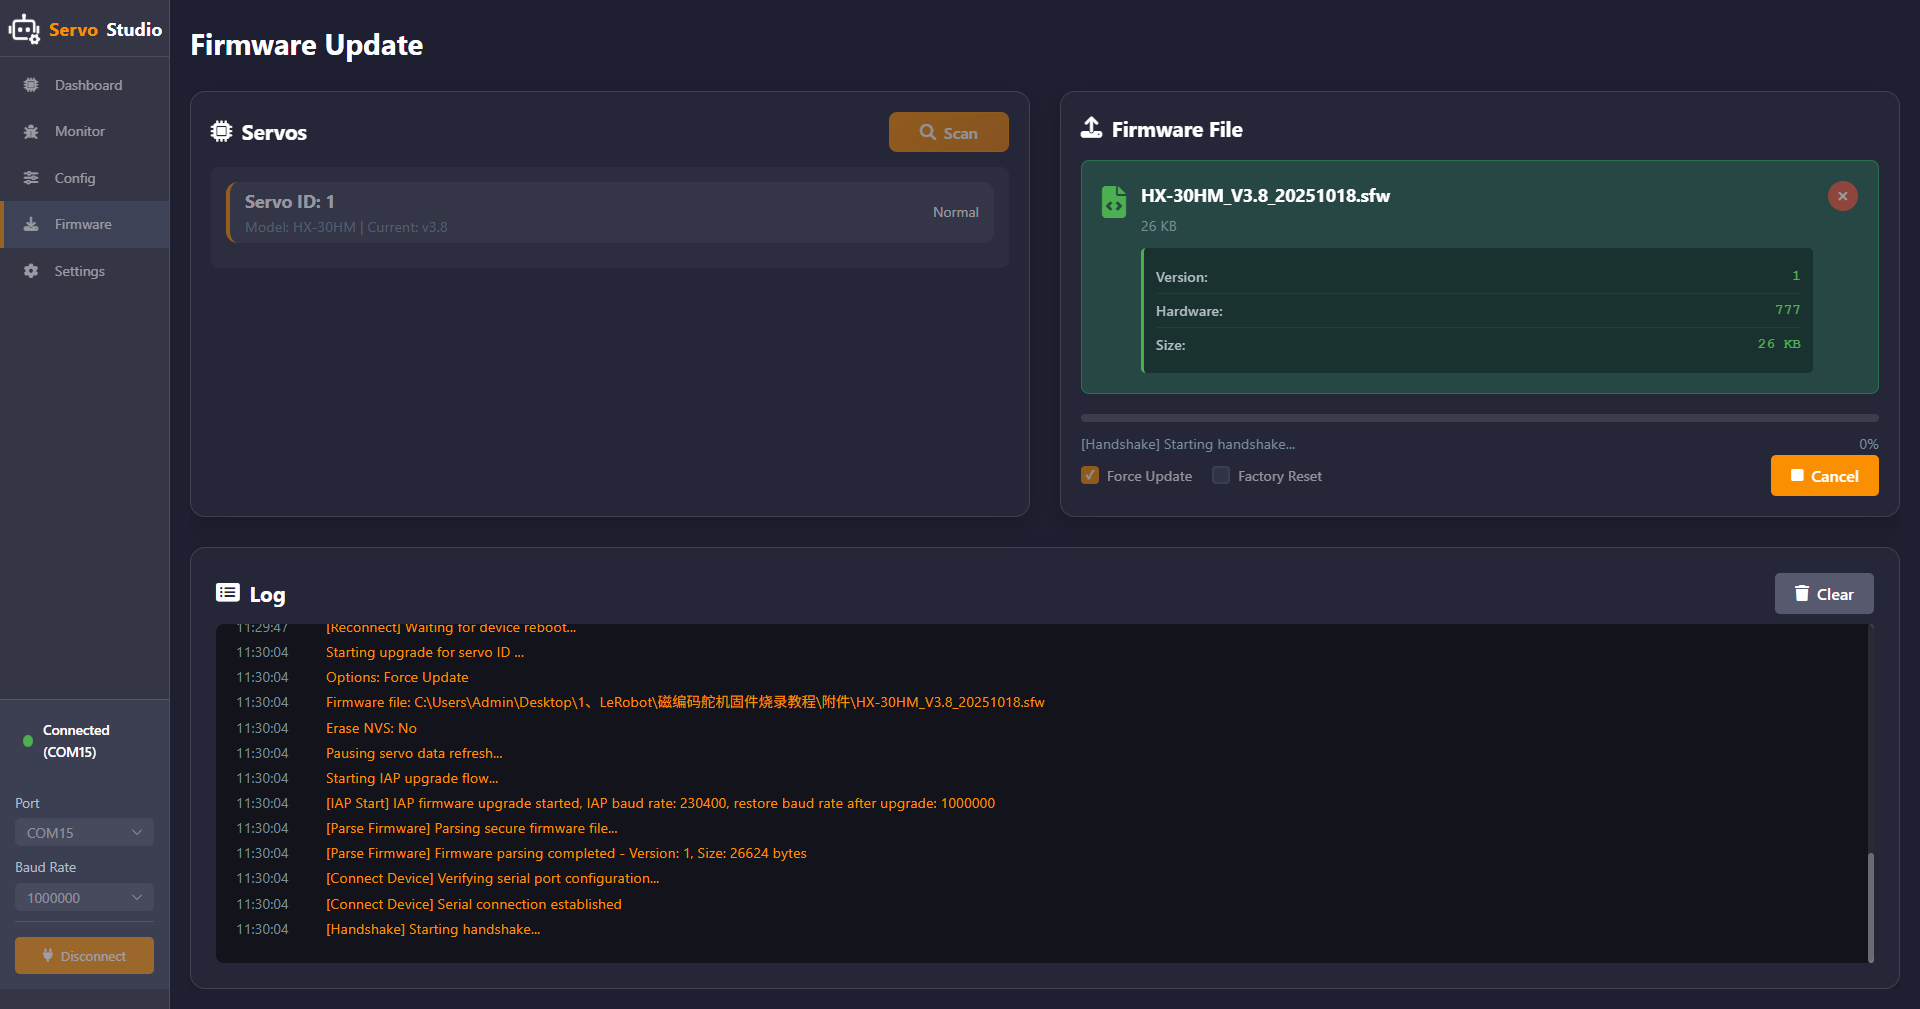The height and width of the screenshot is (1009, 1920).
Task: Click the 'Connected (COM15)' status text
Action: click(x=76, y=741)
